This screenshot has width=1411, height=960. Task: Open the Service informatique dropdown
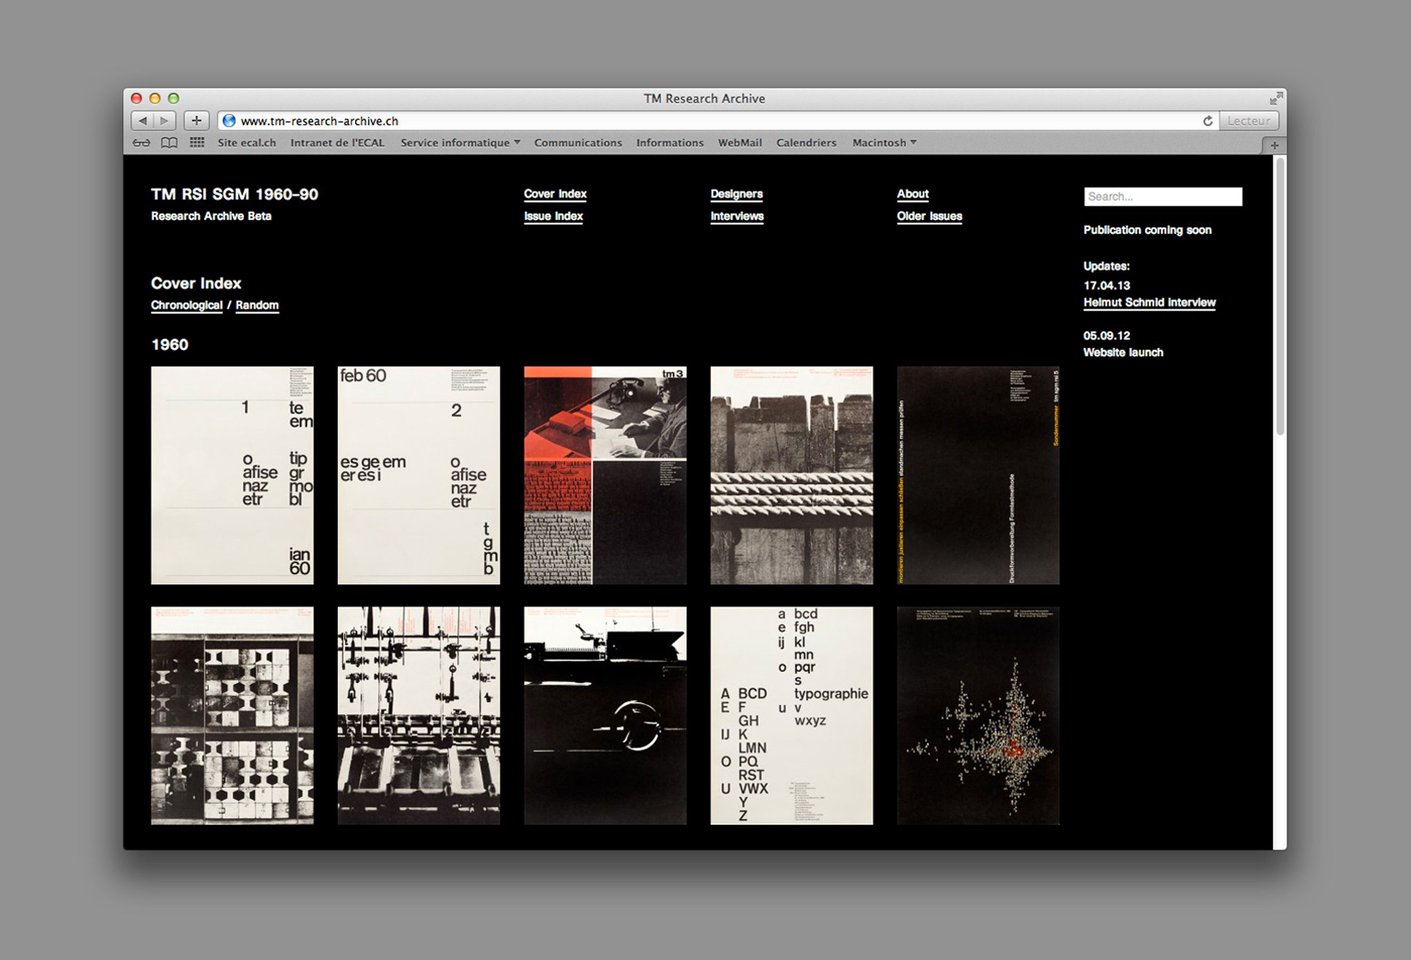click(459, 142)
